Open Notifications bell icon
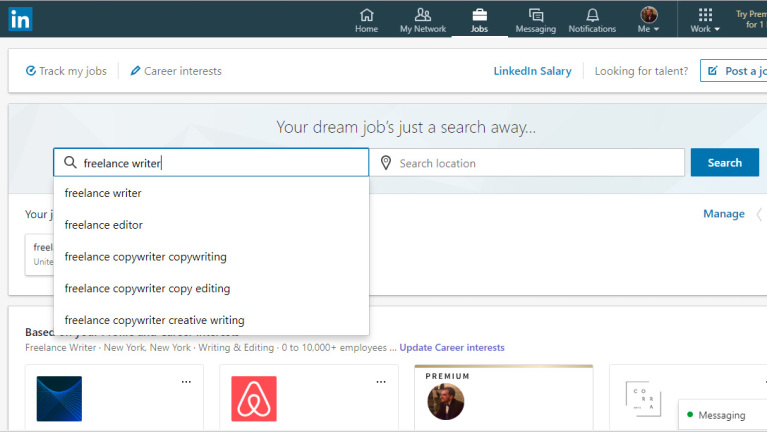Viewport: 767px width, 432px height. tap(592, 21)
